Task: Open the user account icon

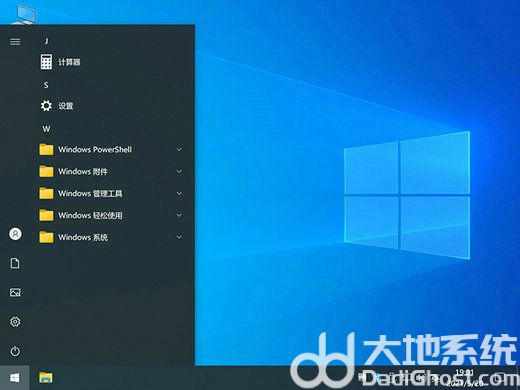Action: click(15, 234)
